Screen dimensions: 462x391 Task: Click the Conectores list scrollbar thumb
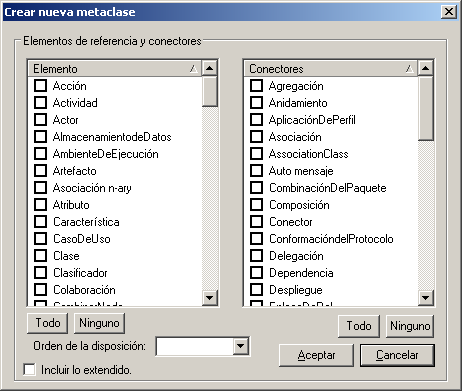[426, 108]
